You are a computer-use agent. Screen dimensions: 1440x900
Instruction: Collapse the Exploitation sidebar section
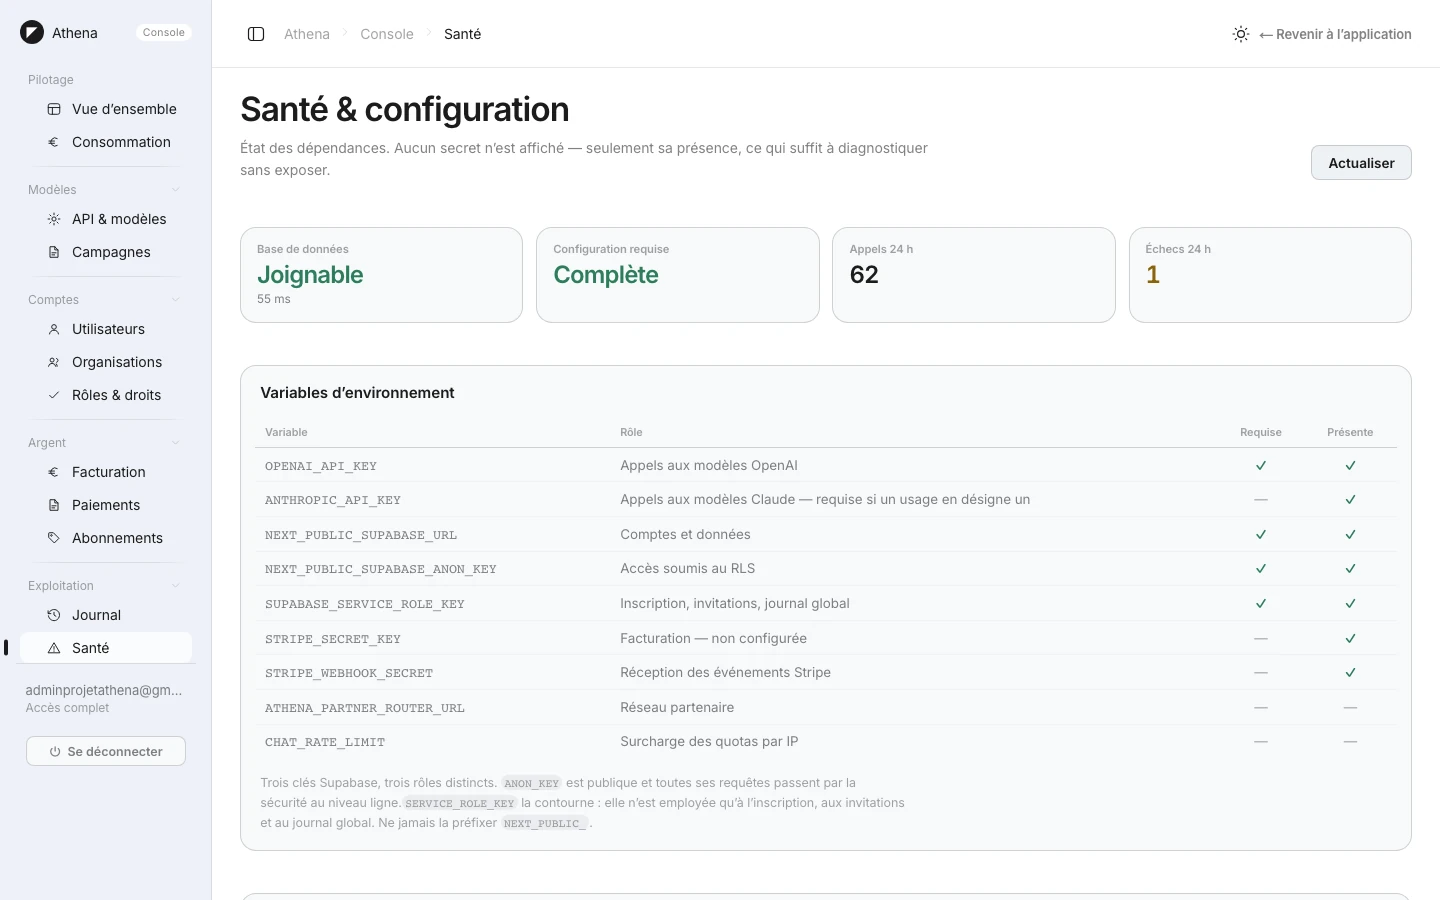[x=176, y=586]
